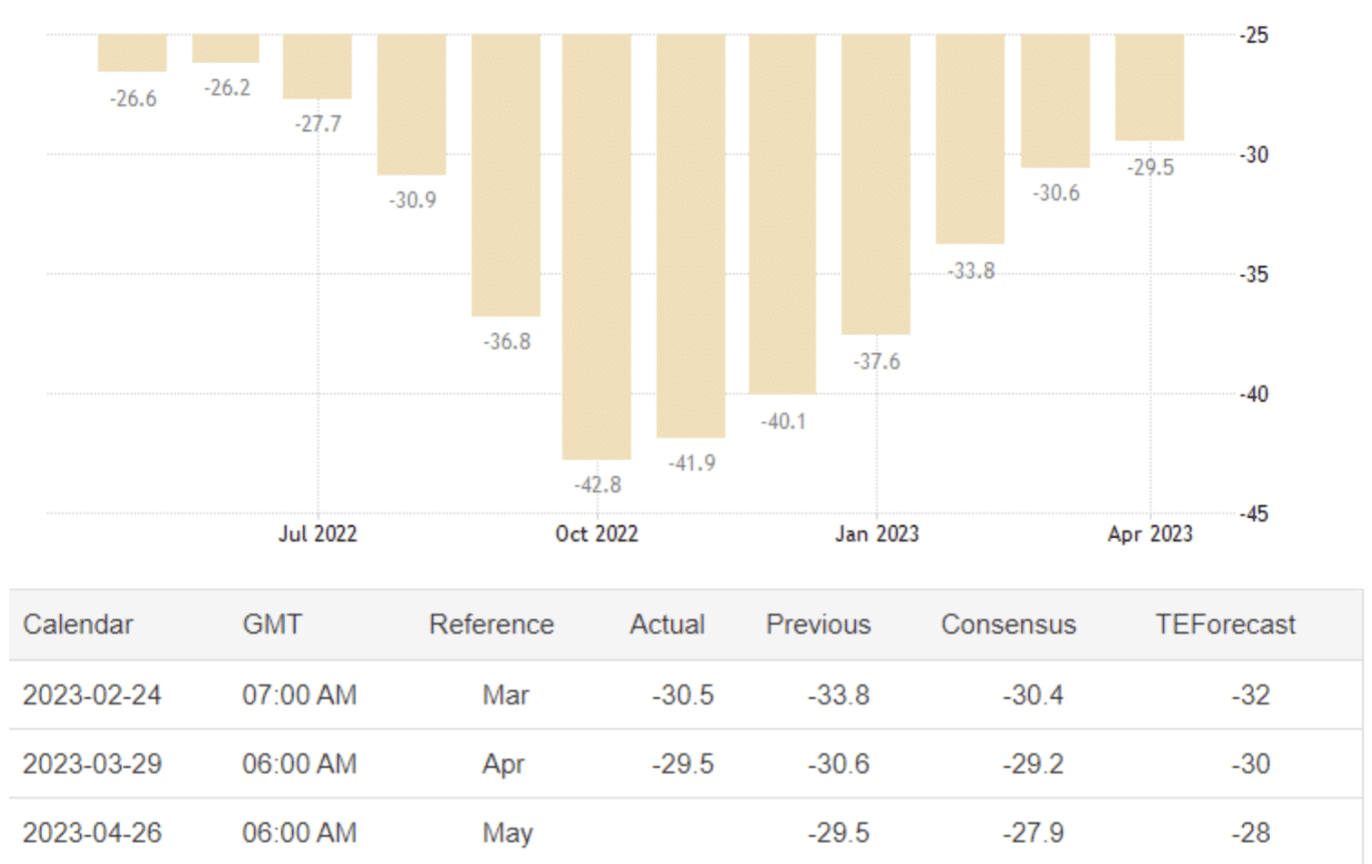Select the -27.7 chart bar
The height and width of the screenshot is (864, 1372).
tap(317, 66)
